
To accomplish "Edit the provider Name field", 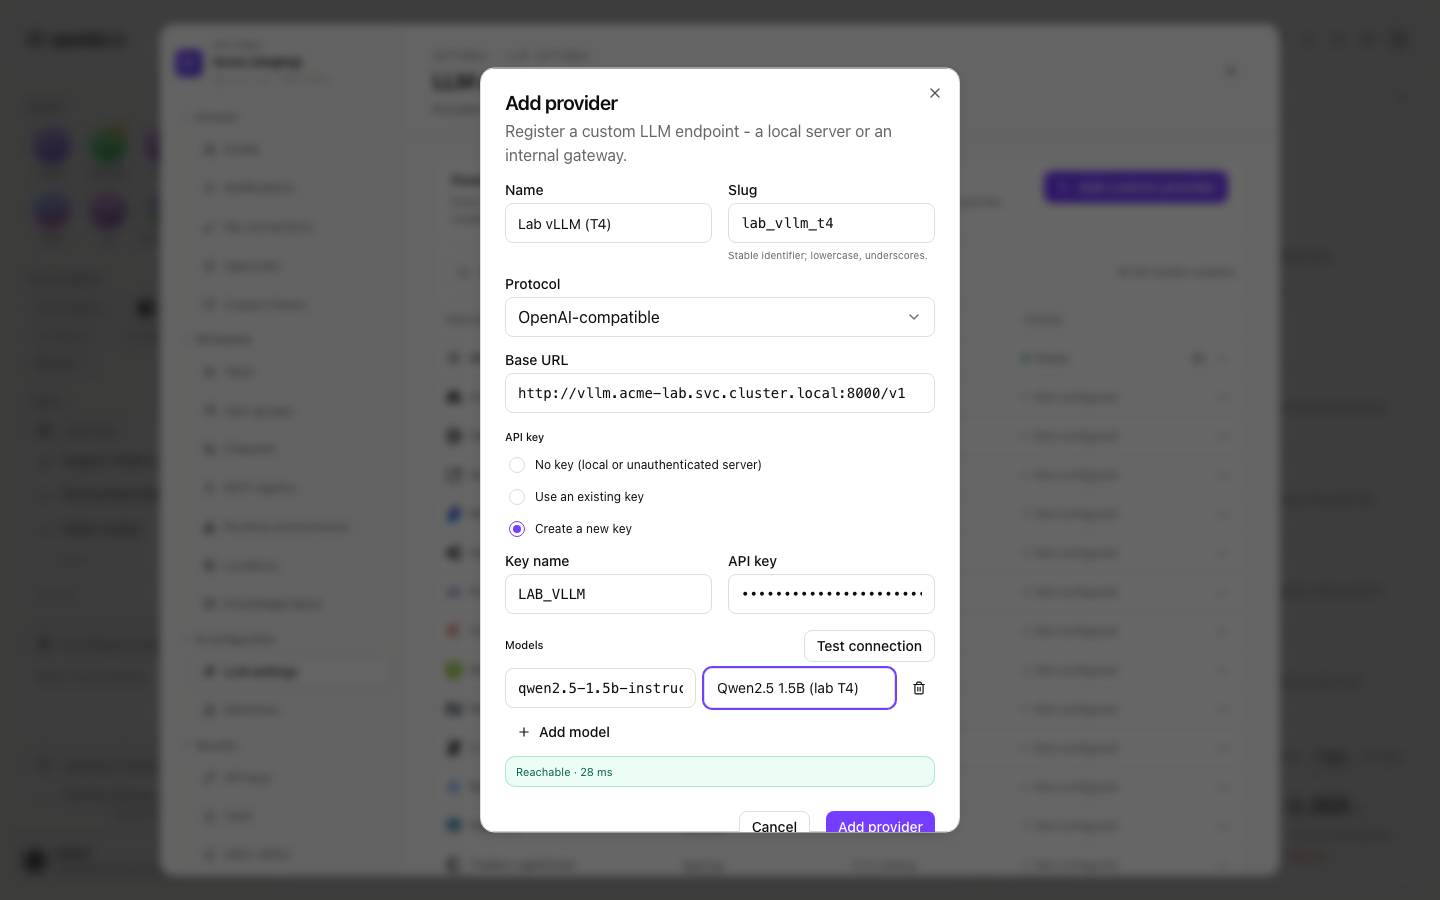I will click(x=608, y=223).
